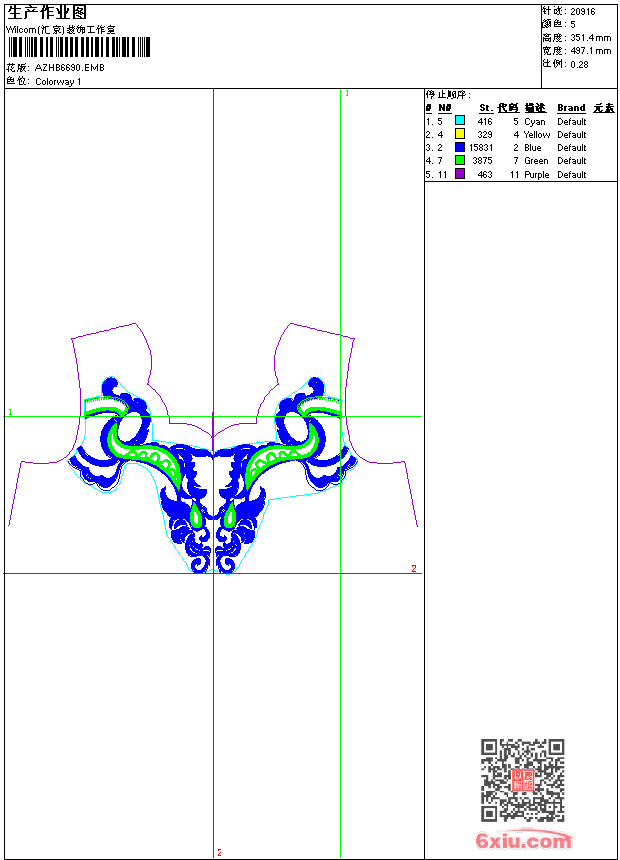Click the Yellow color swatch in stop sequence

point(460,133)
